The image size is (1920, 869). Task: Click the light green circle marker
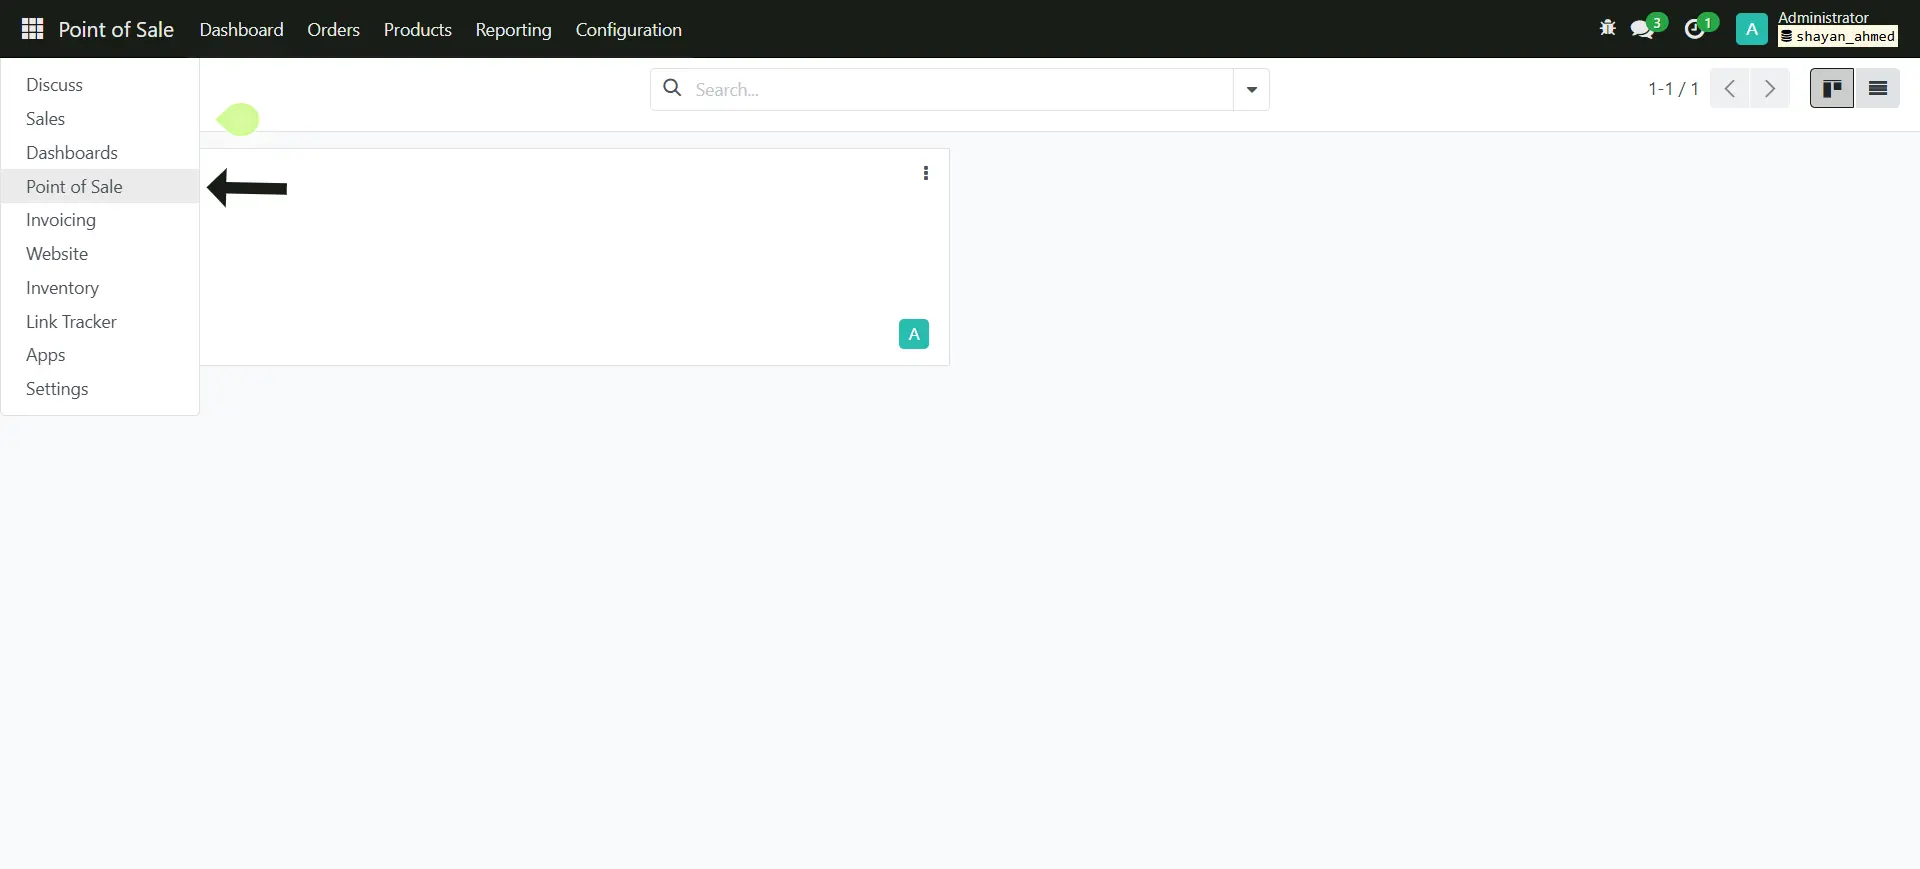pyautogui.click(x=238, y=120)
